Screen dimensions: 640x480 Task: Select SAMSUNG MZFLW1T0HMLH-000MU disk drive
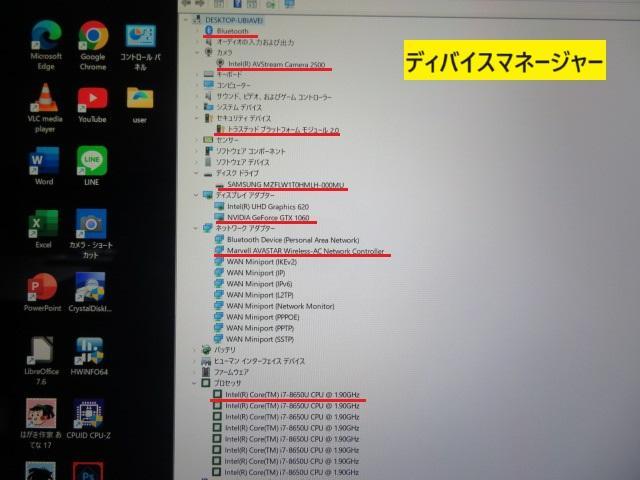click(x=286, y=184)
